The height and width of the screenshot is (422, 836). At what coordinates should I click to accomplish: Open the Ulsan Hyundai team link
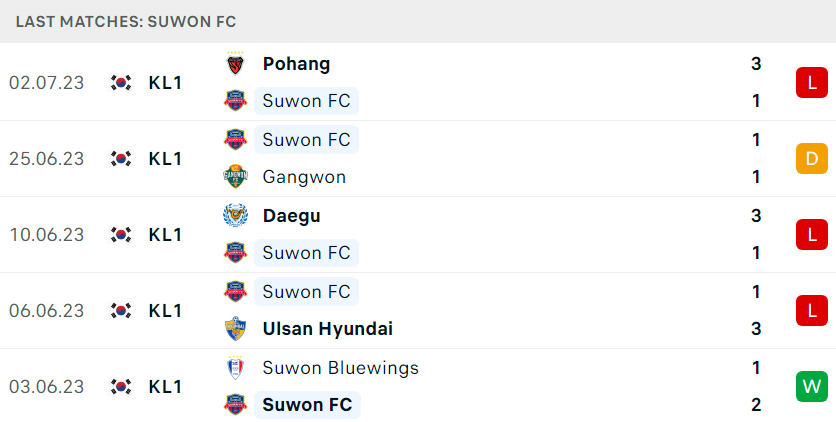tap(327, 329)
